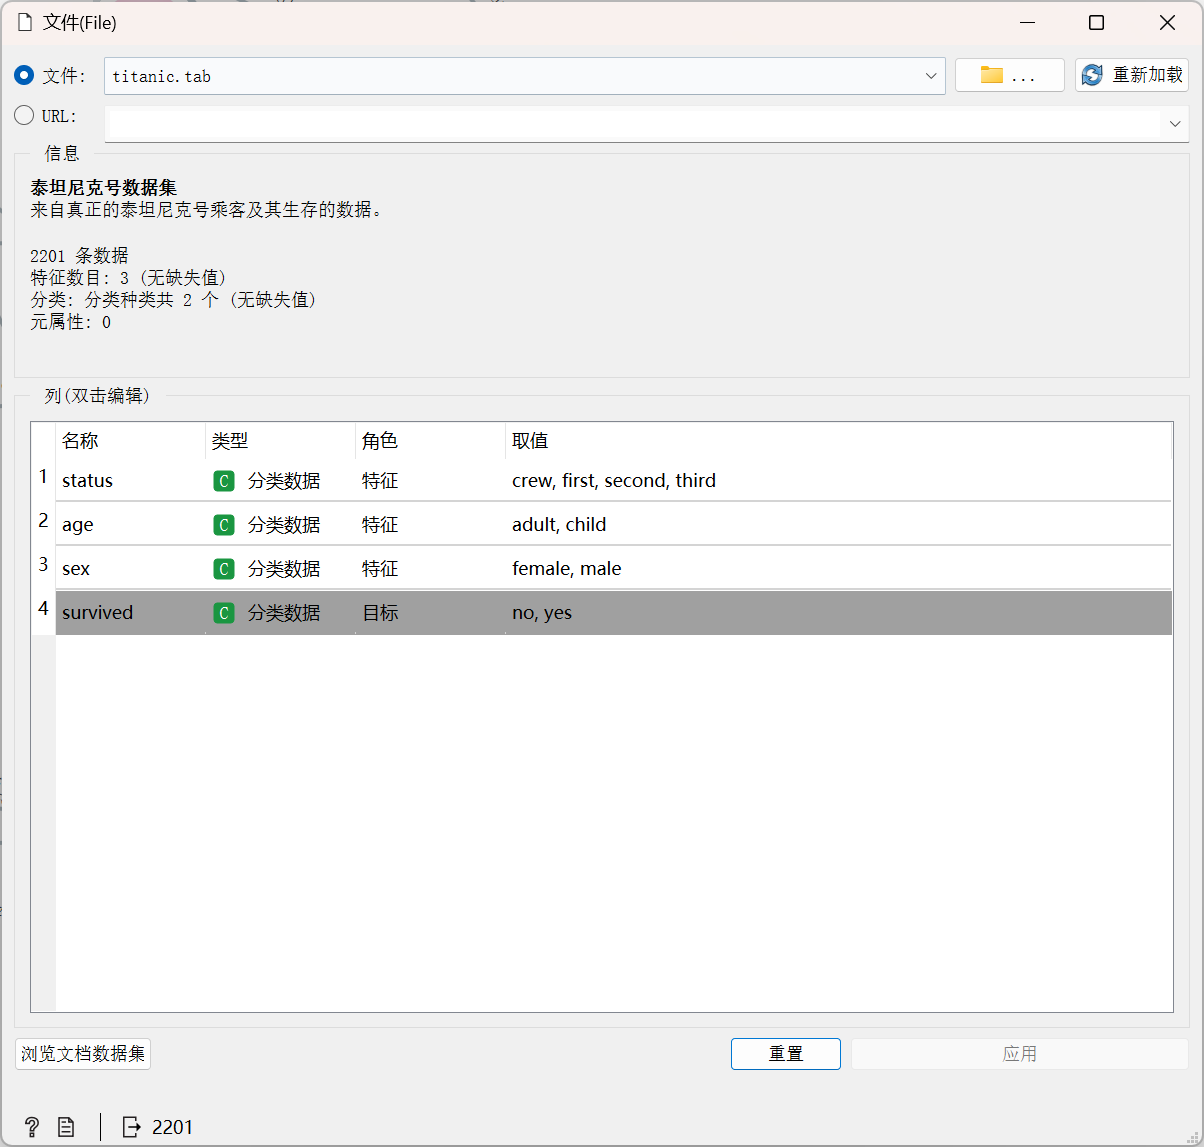
Task: Click values 'no, yes'
Action: 542,613
